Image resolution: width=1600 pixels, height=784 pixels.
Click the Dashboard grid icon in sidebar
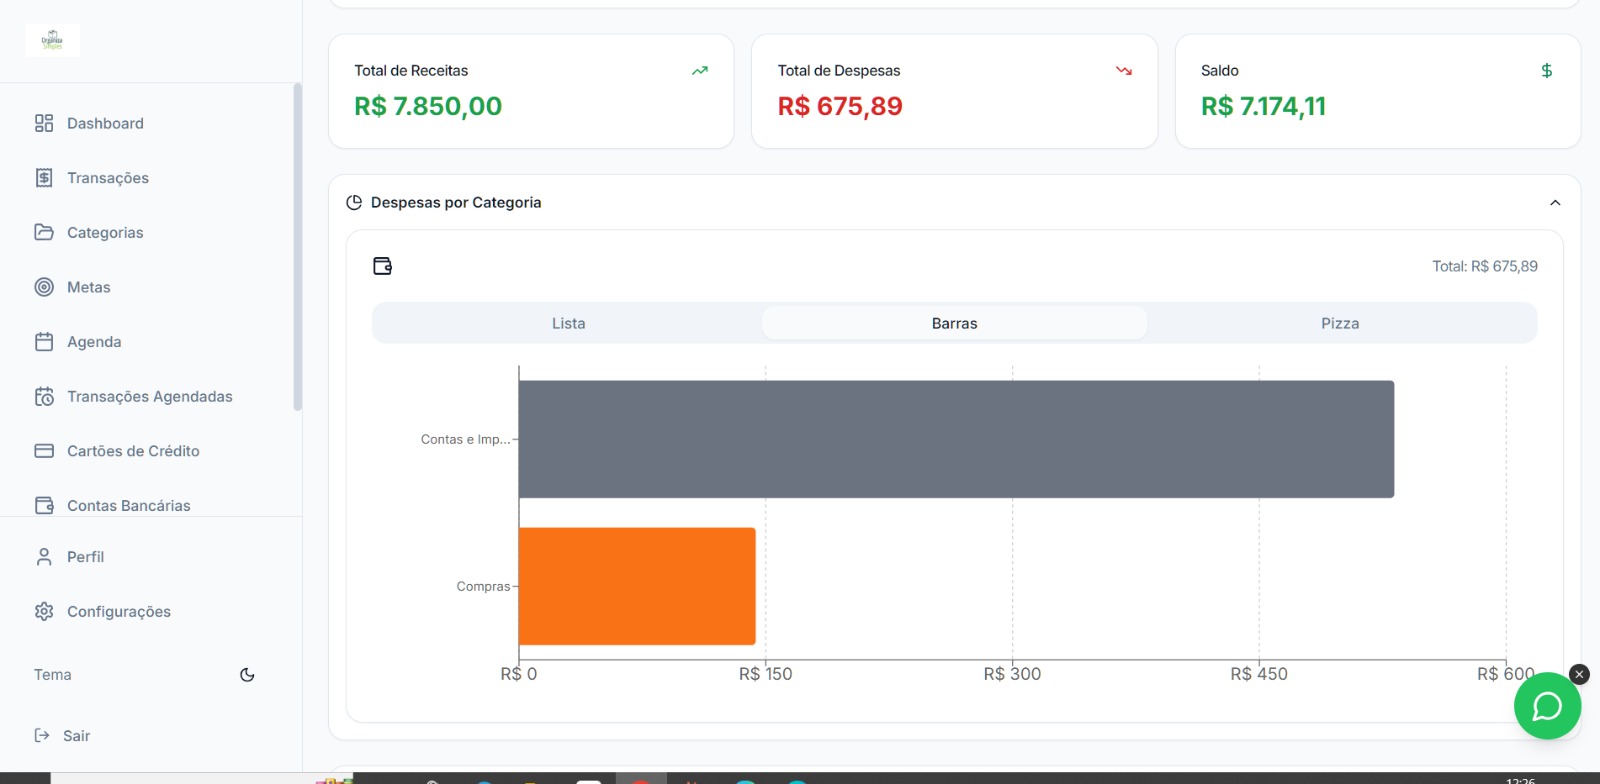pyautogui.click(x=44, y=123)
